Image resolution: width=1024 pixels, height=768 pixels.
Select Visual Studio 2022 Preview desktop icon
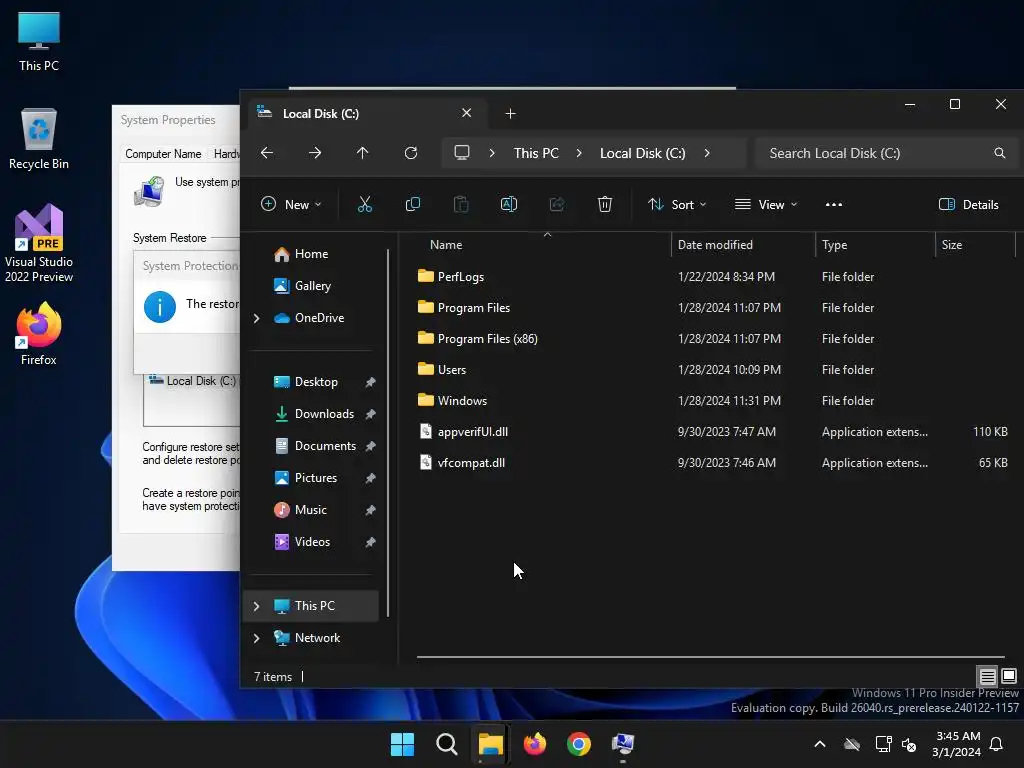click(39, 244)
